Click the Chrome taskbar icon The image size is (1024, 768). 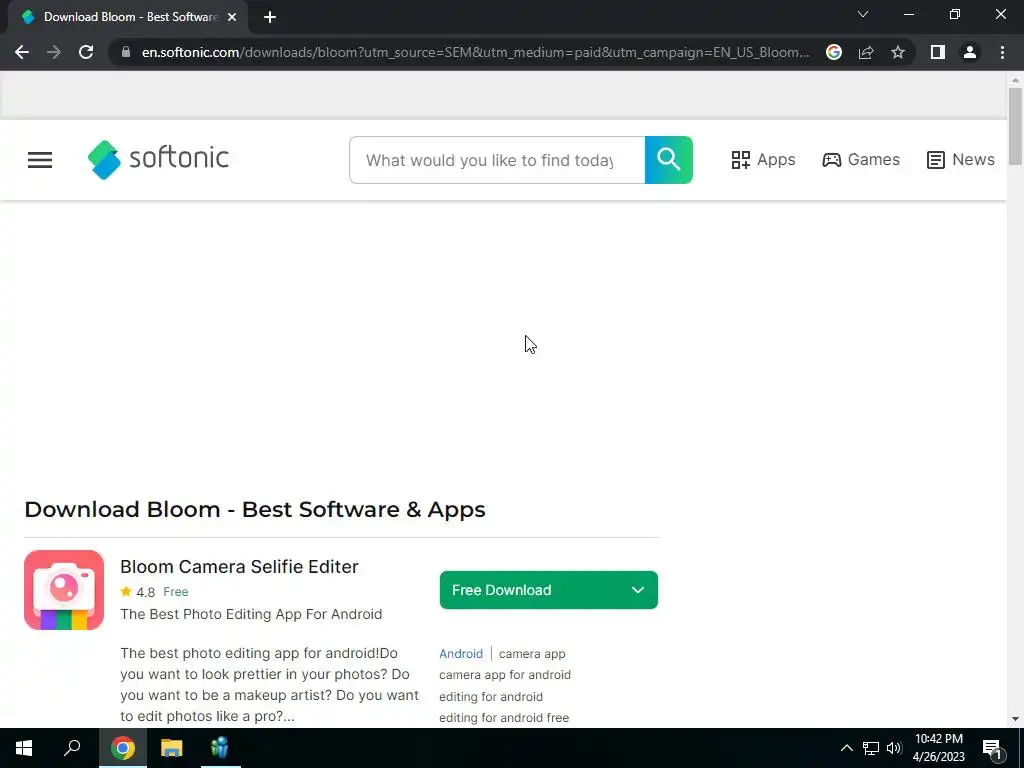pyautogui.click(x=122, y=748)
